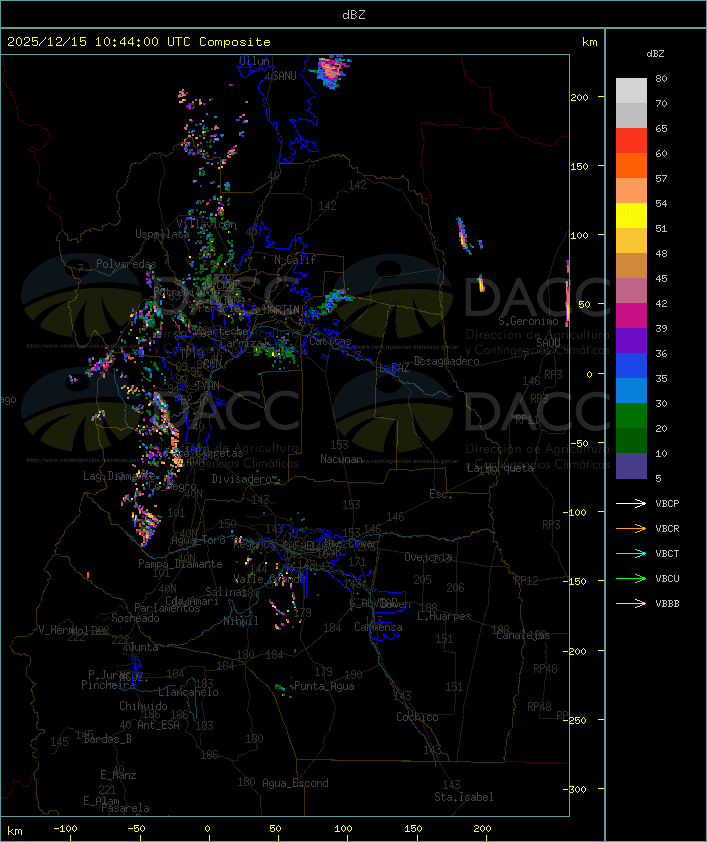Click the 36-39 dBZ purple swatch
This screenshot has height=842, width=707.
pos(631,340)
